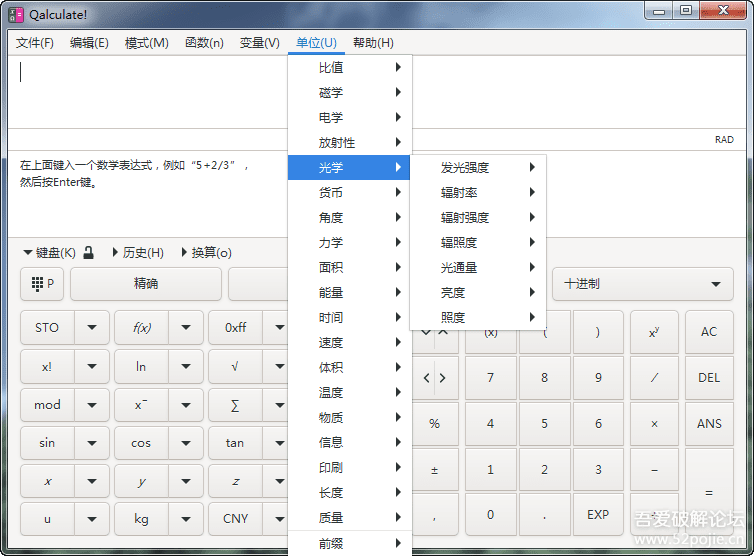
Task: Open the 编辑(E) menu
Action: (89, 43)
